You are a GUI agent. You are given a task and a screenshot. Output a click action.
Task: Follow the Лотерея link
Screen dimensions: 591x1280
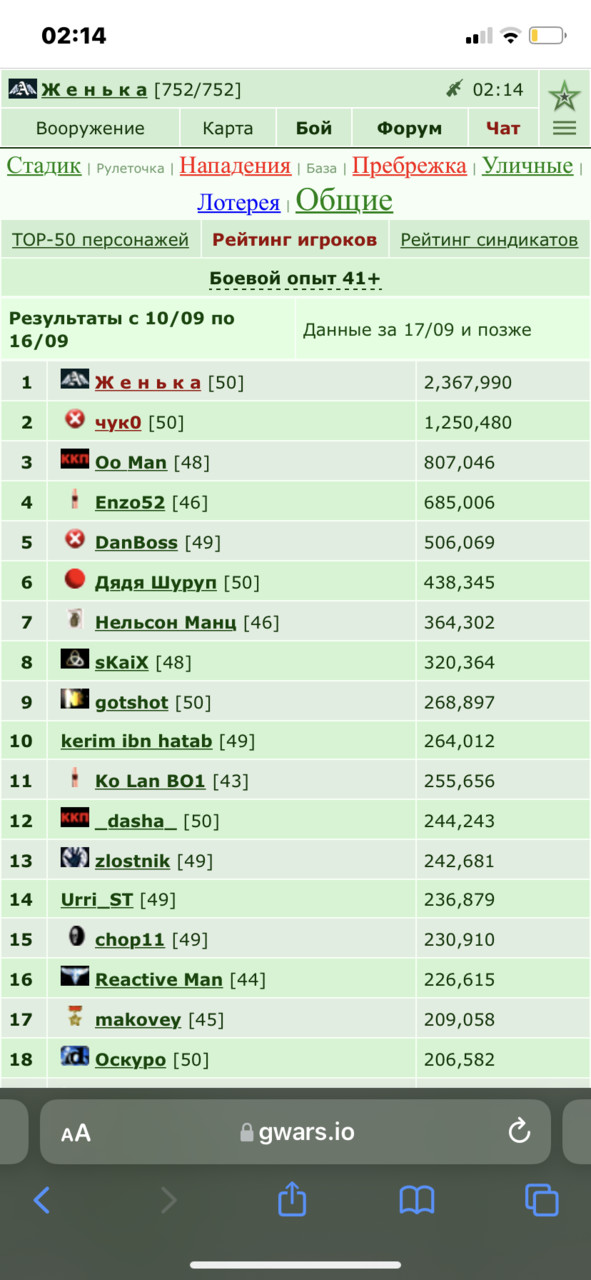tap(238, 203)
